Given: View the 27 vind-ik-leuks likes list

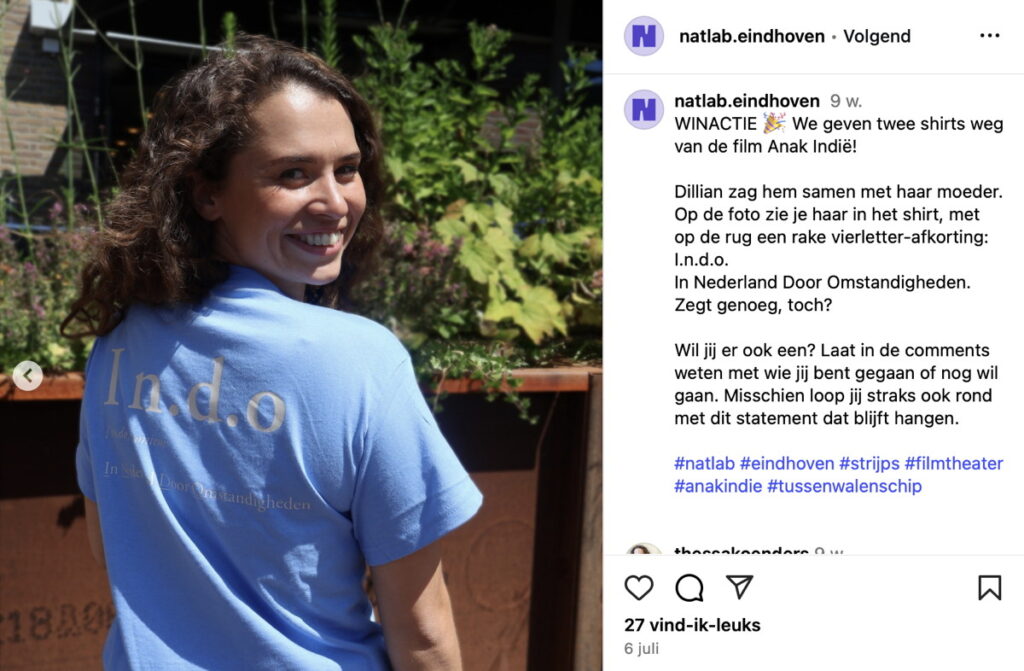Looking at the screenshot, I should pyautogui.click(x=692, y=625).
